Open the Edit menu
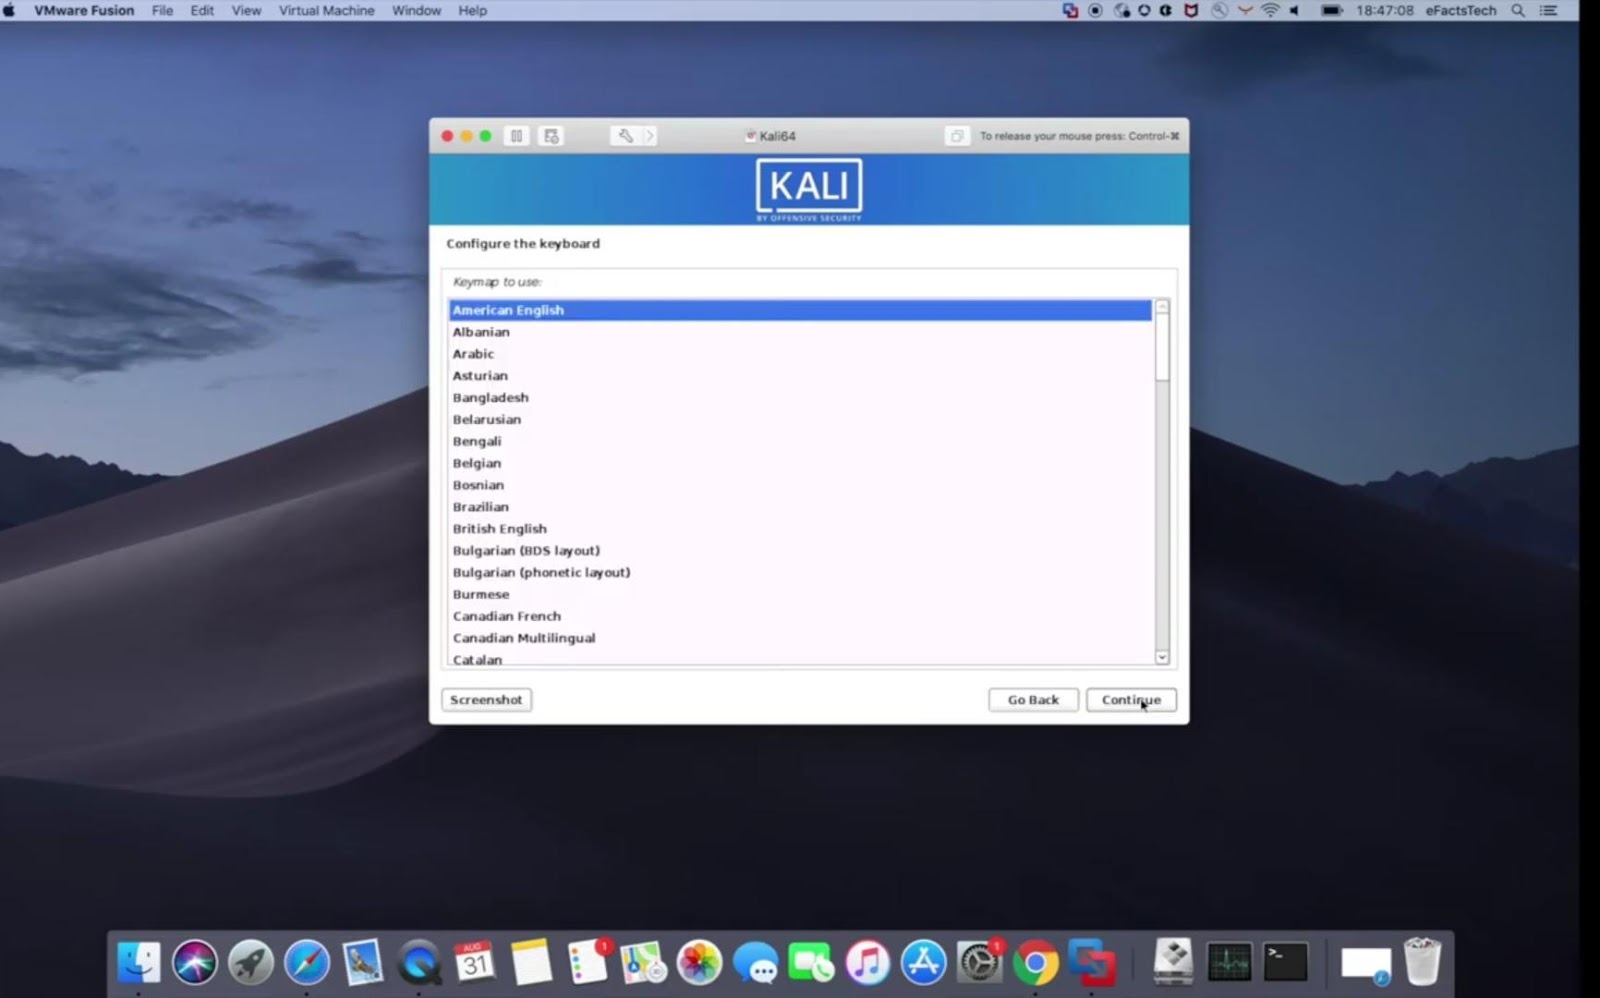The height and width of the screenshot is (998, 1600). (x=202, y=11)
